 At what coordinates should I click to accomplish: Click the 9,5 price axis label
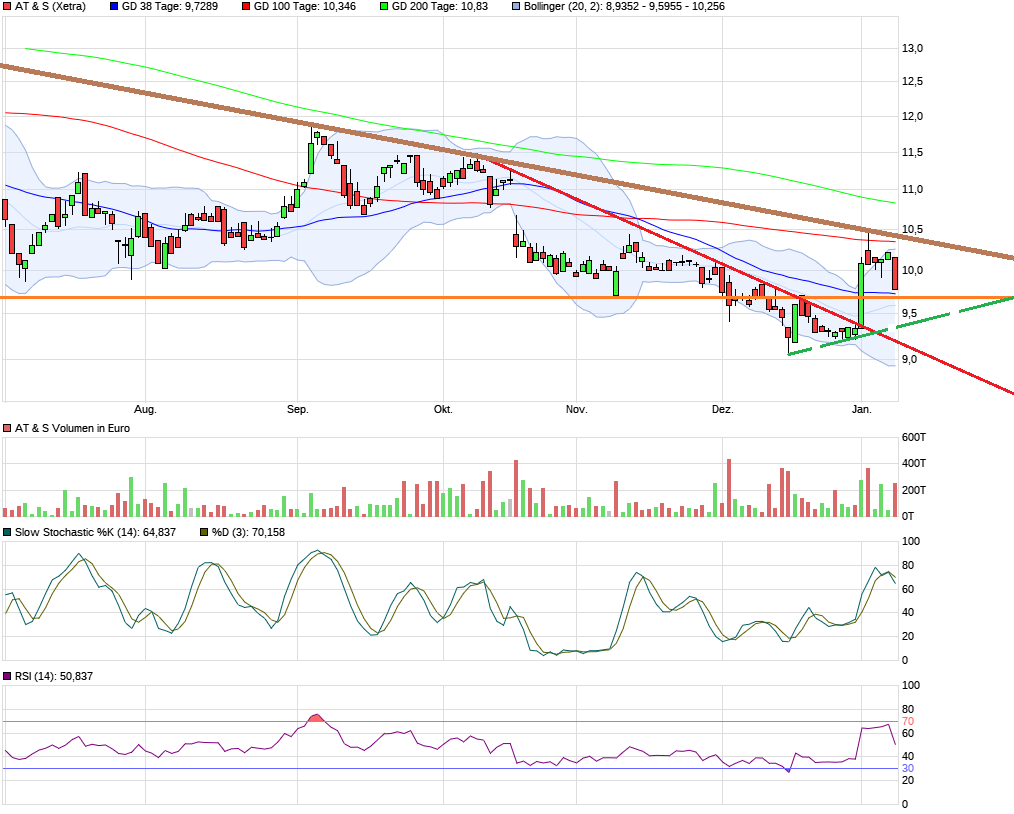909,314
